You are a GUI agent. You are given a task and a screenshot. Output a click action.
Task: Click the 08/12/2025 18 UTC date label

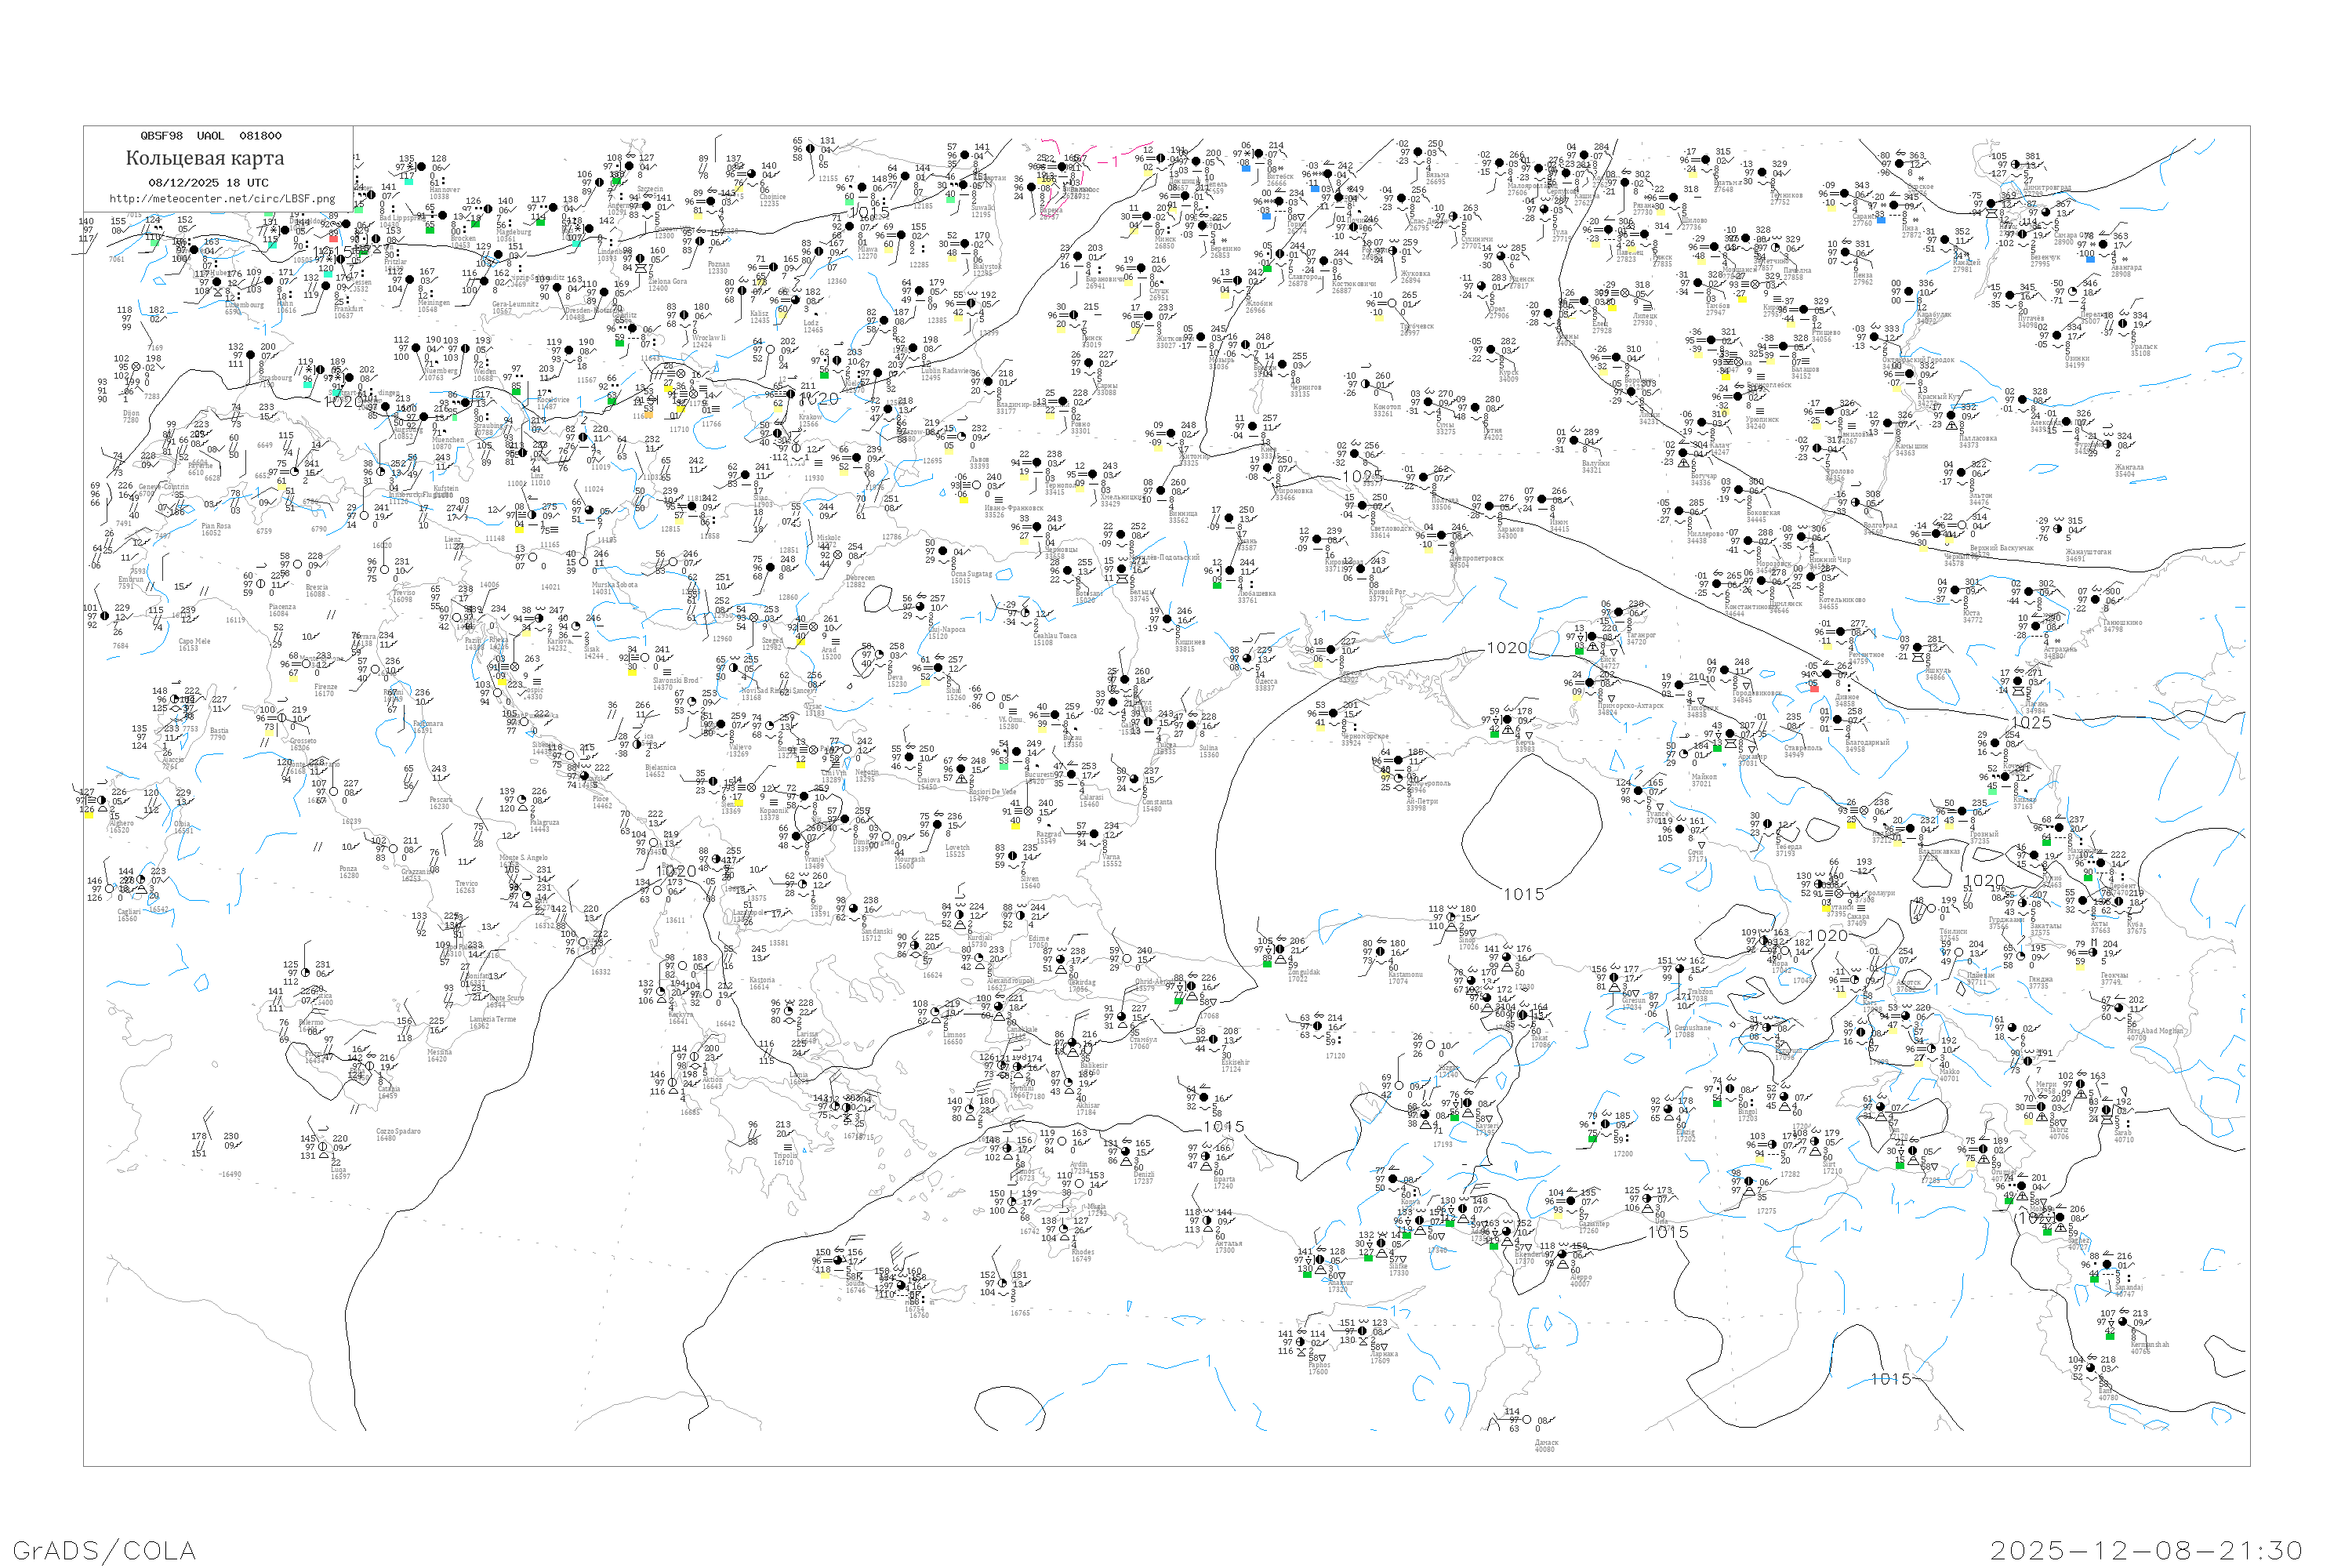coord(208,183)
